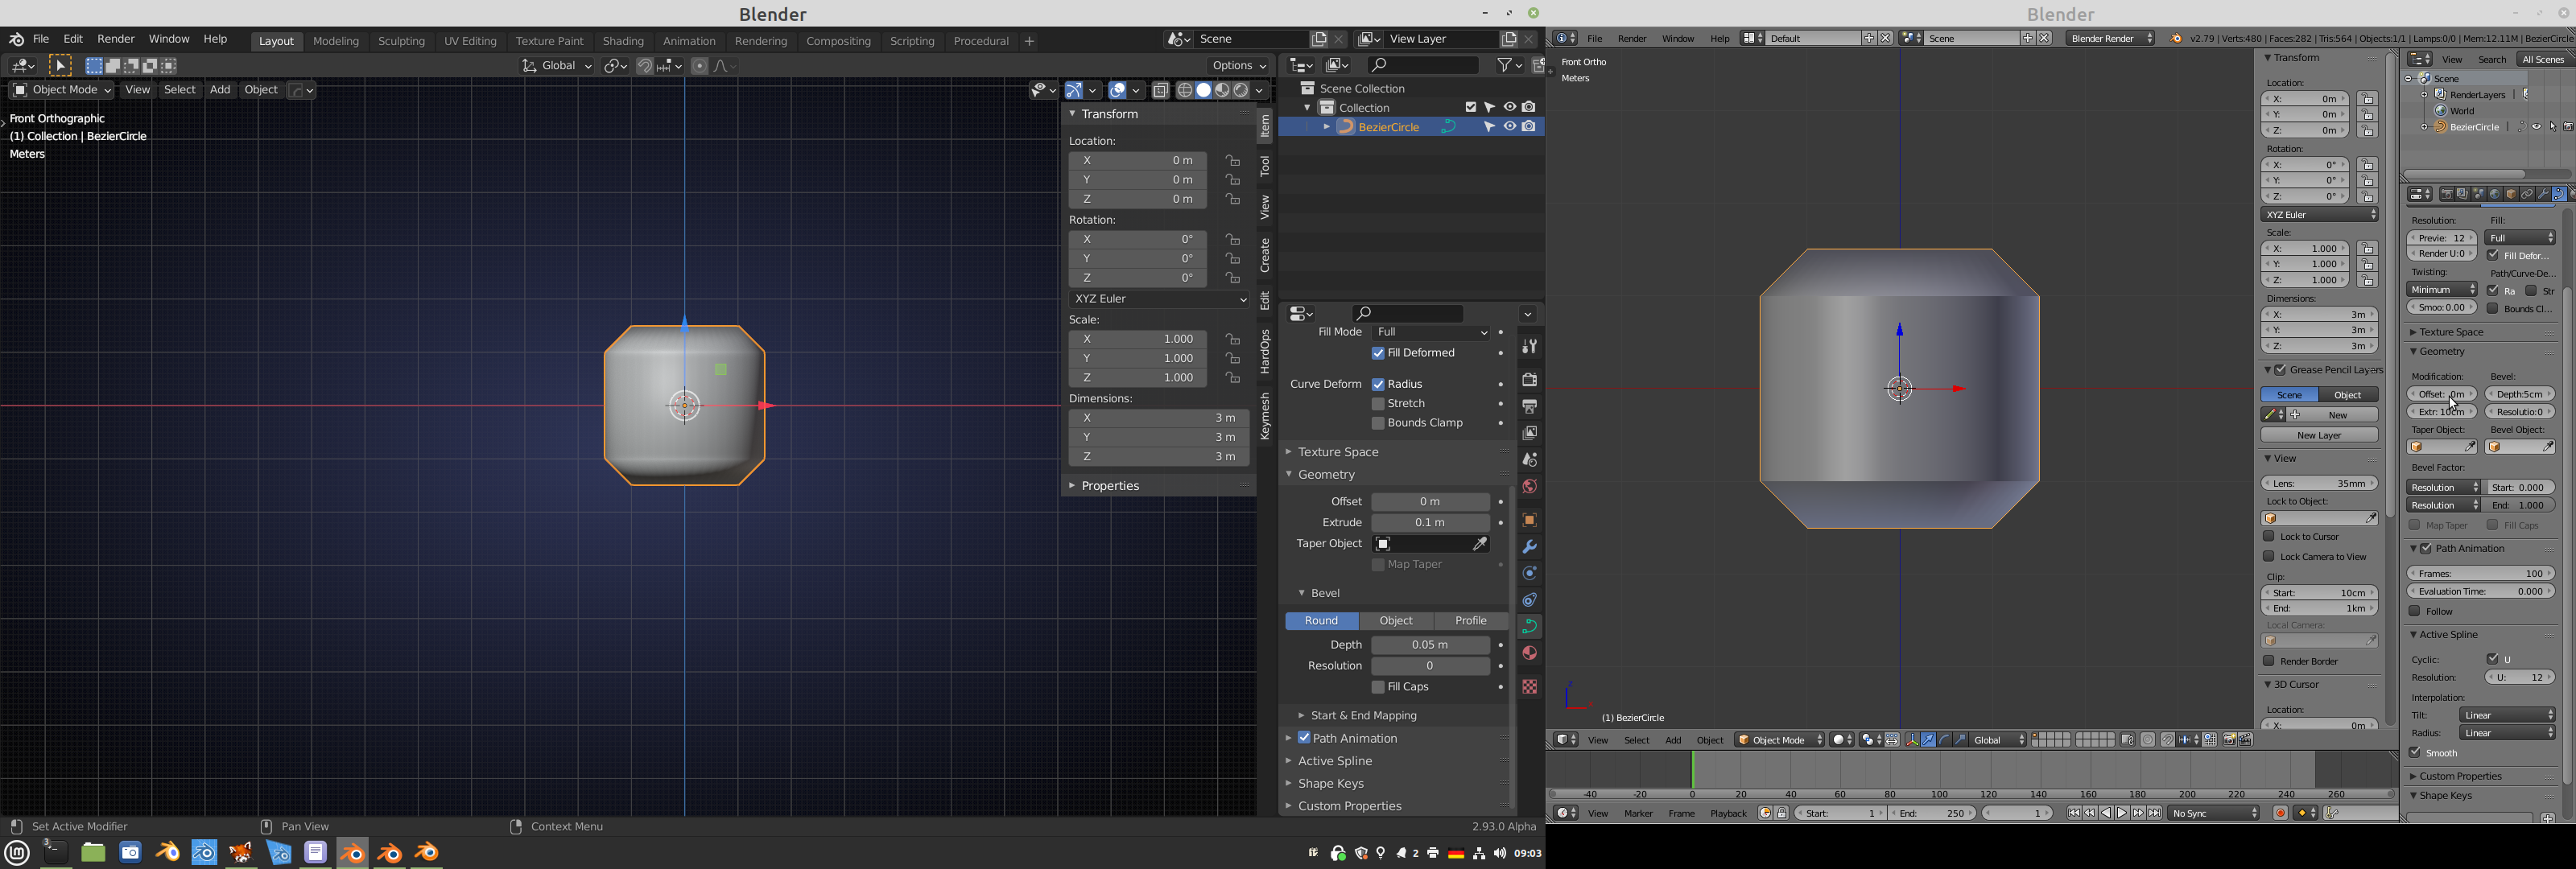Click New Layer button in grease pencil panel

2319,435
